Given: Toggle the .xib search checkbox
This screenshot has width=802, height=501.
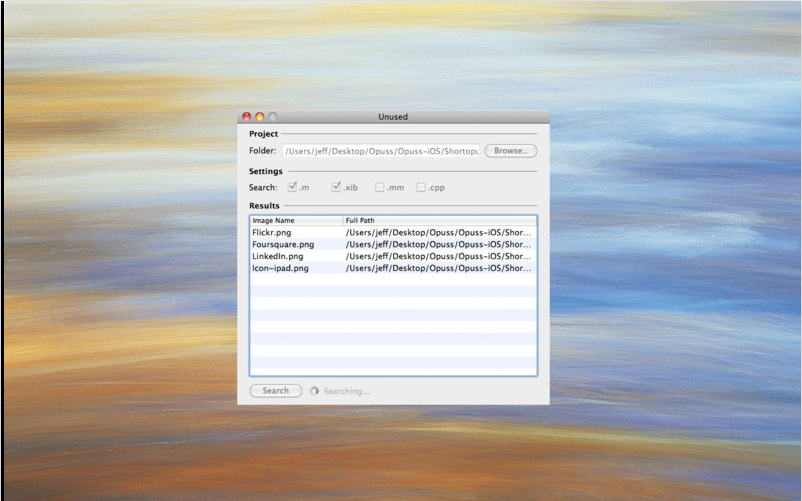Looking at the screenshot, I should point(336,187).
